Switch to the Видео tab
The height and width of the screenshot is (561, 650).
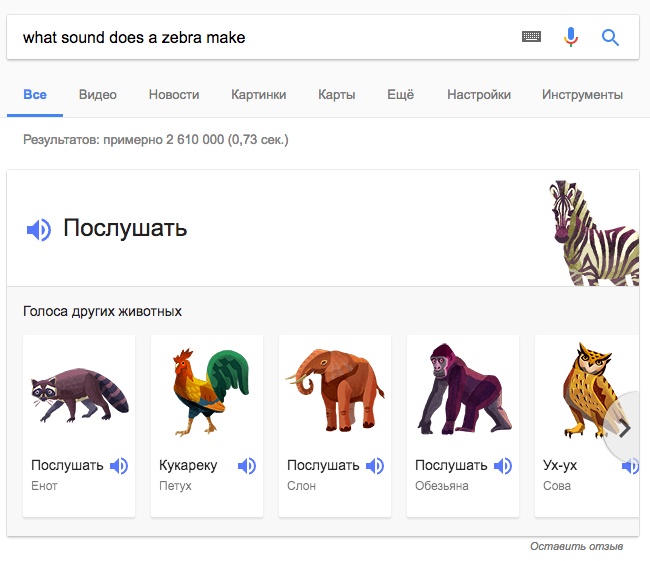click(98, 95)
